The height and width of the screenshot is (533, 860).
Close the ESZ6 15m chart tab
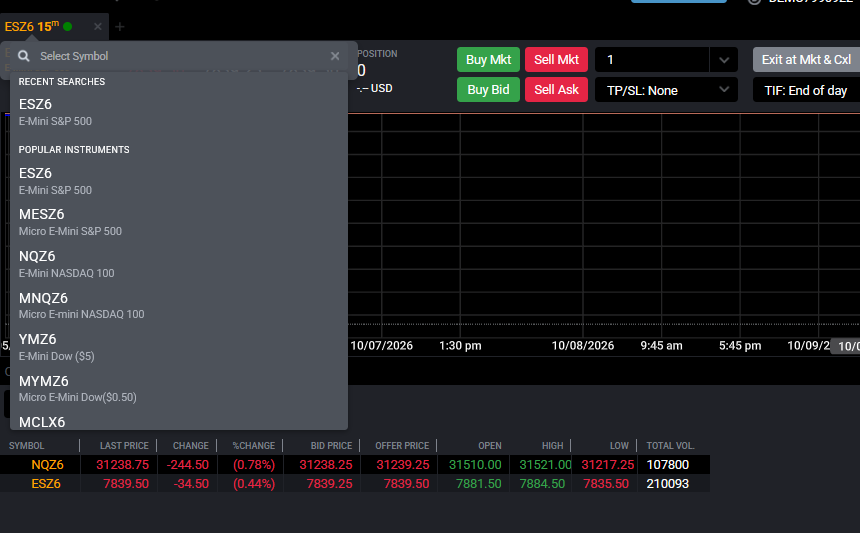coord(98,26)
